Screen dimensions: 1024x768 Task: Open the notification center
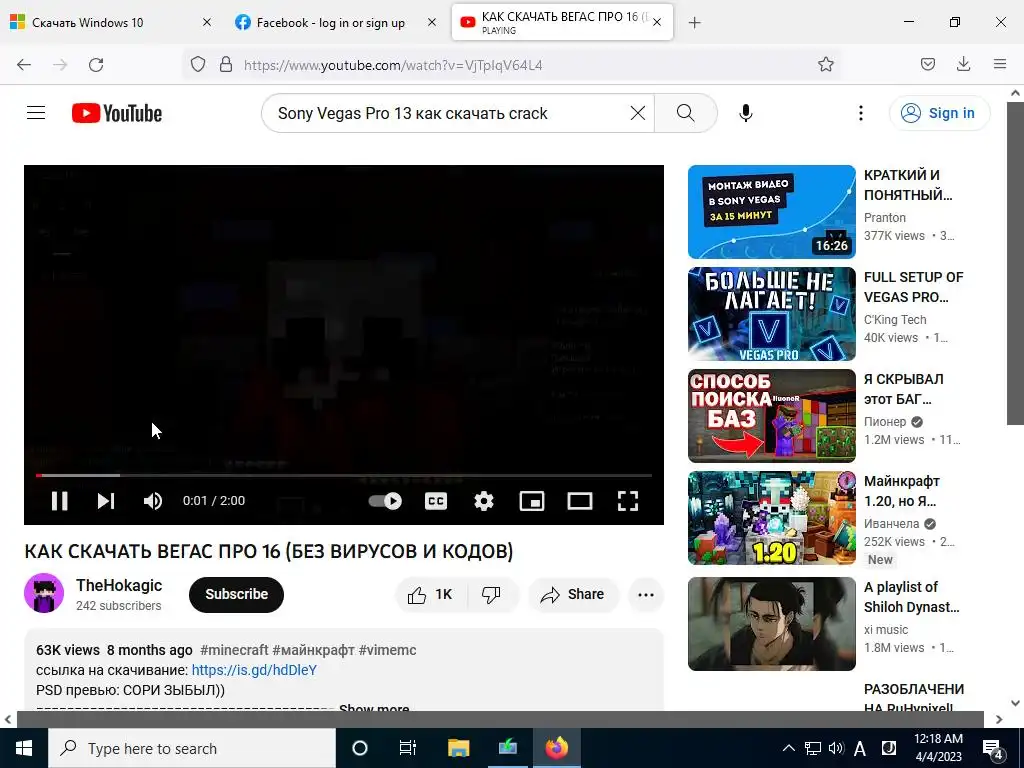point(993,748)
